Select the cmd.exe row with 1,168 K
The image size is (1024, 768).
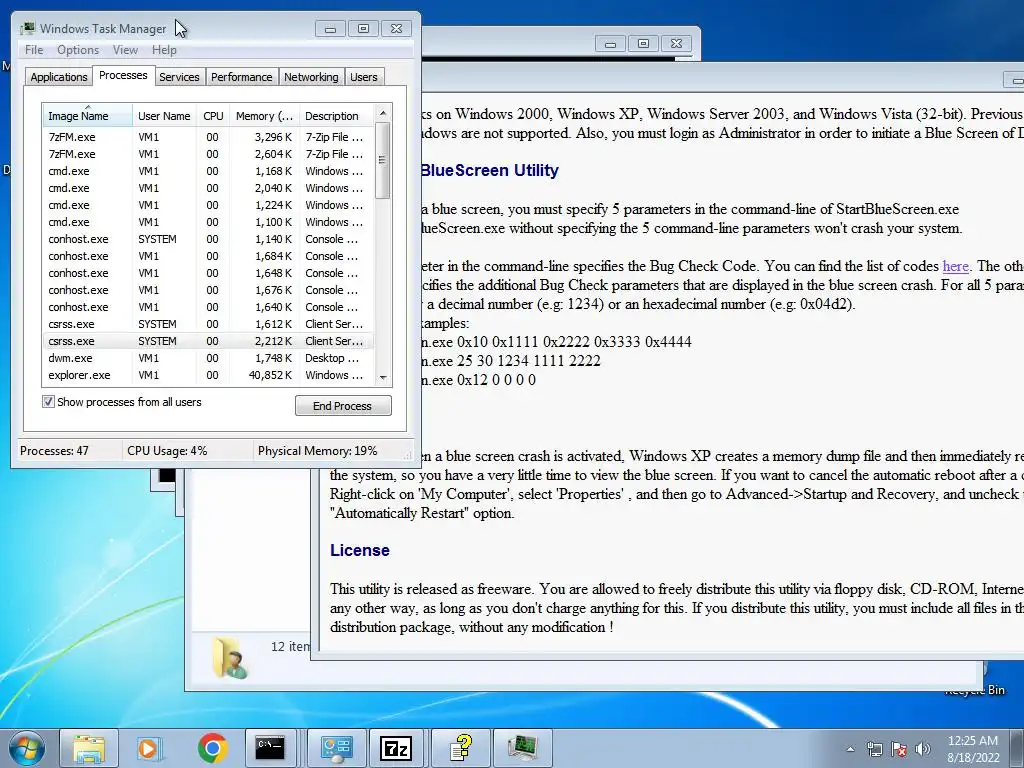[208, 171]
